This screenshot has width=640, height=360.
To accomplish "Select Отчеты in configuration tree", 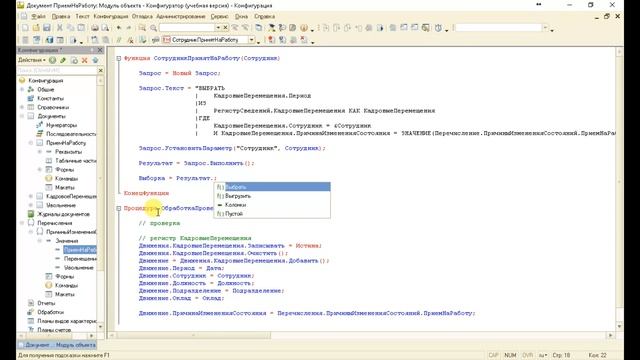I will pos(46,303).
